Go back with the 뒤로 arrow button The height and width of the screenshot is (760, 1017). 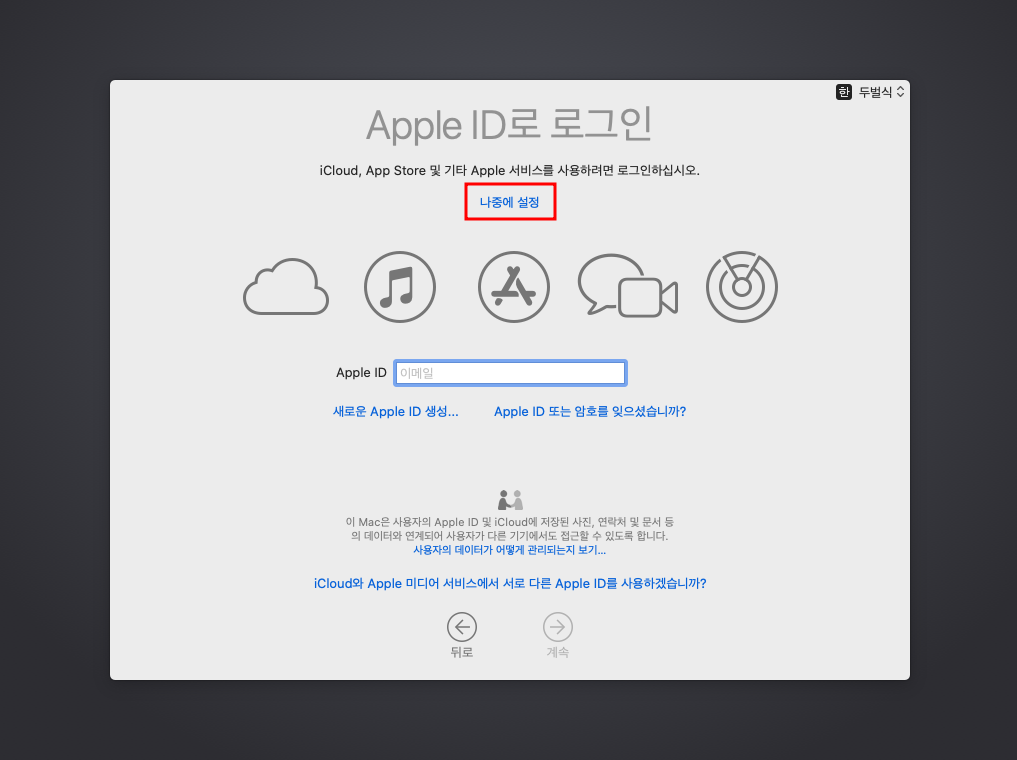(x=462, y=628)
